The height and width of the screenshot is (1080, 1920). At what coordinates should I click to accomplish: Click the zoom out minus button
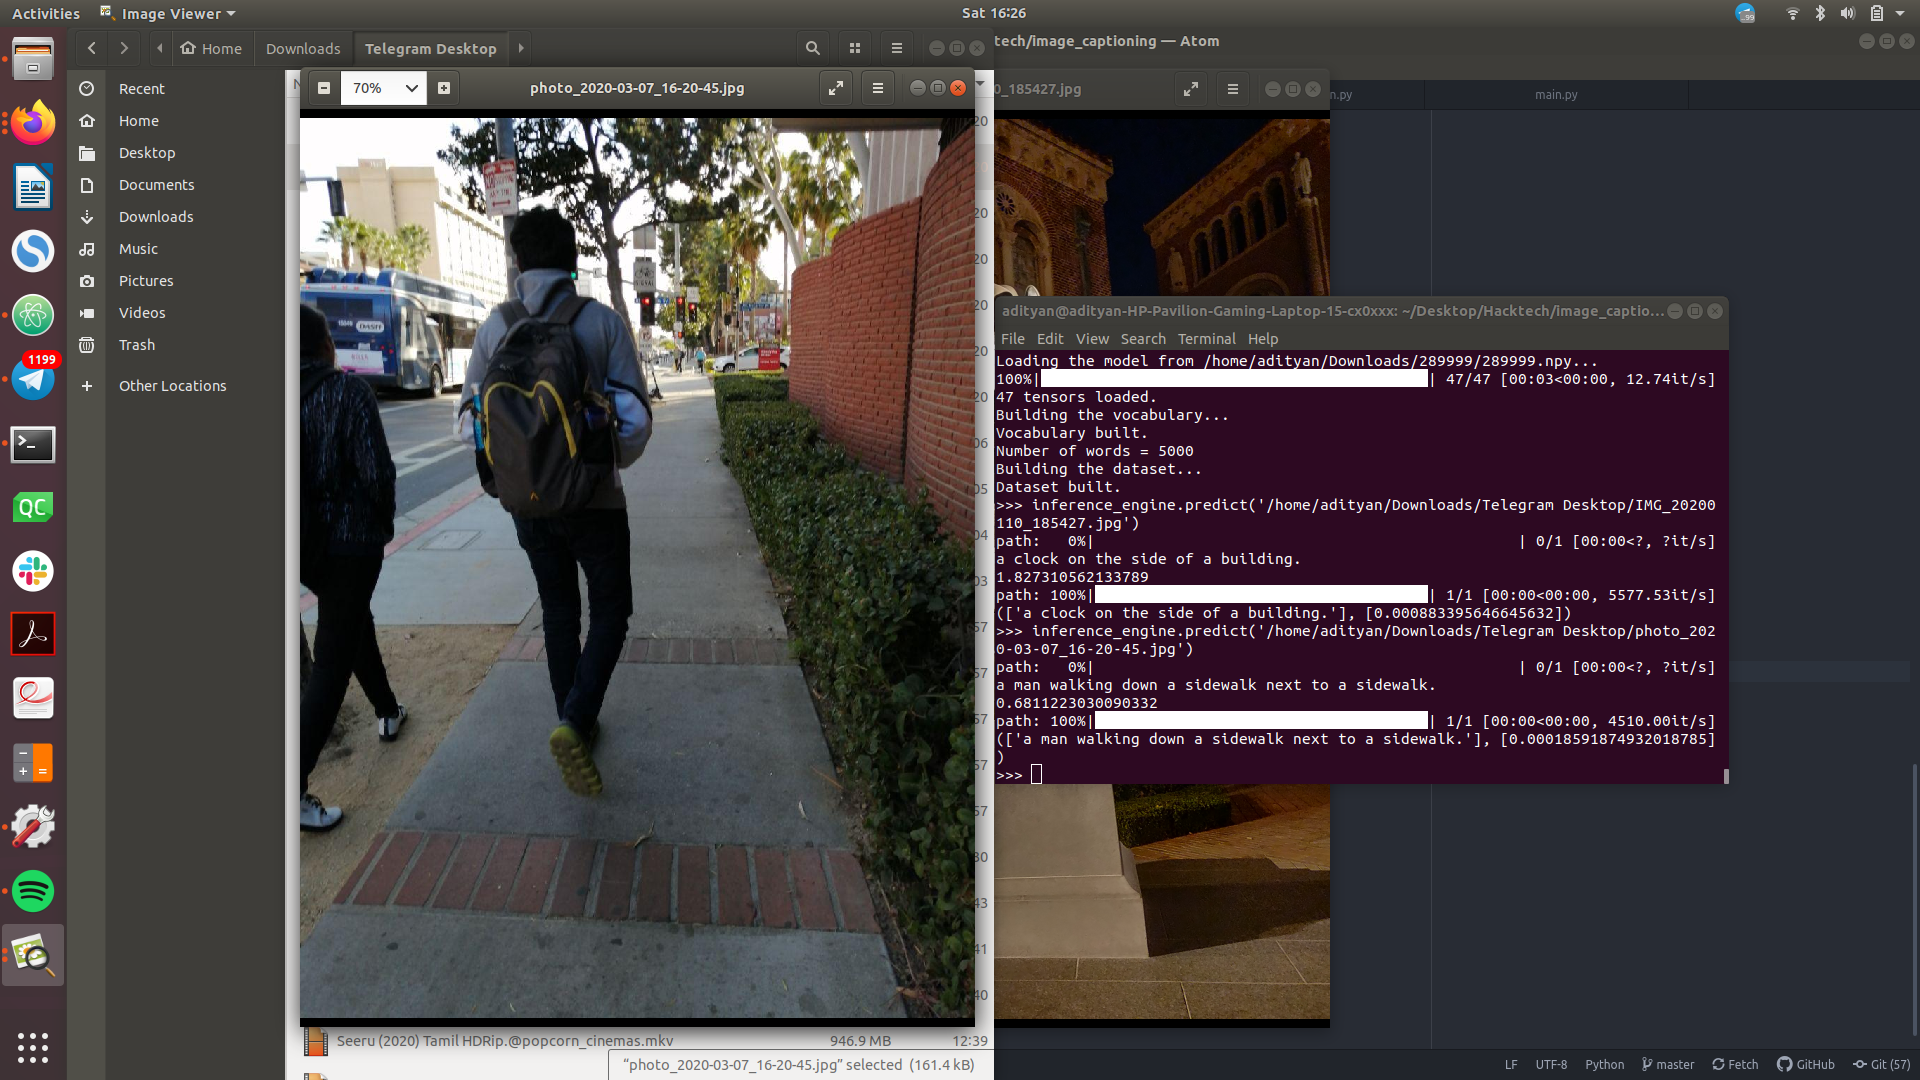click(x=324, y=88)
